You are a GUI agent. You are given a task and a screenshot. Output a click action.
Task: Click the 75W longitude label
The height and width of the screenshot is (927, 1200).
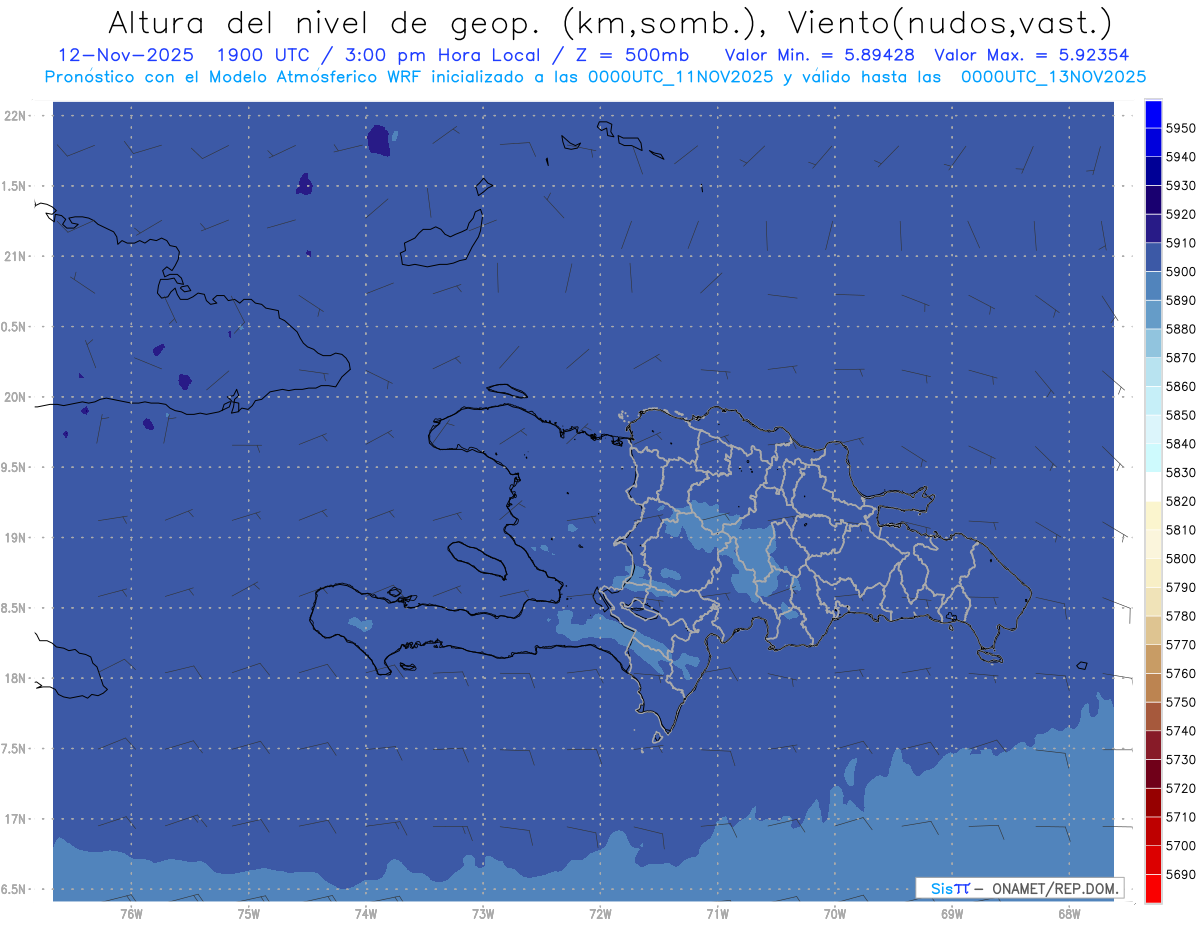point(249,913)
